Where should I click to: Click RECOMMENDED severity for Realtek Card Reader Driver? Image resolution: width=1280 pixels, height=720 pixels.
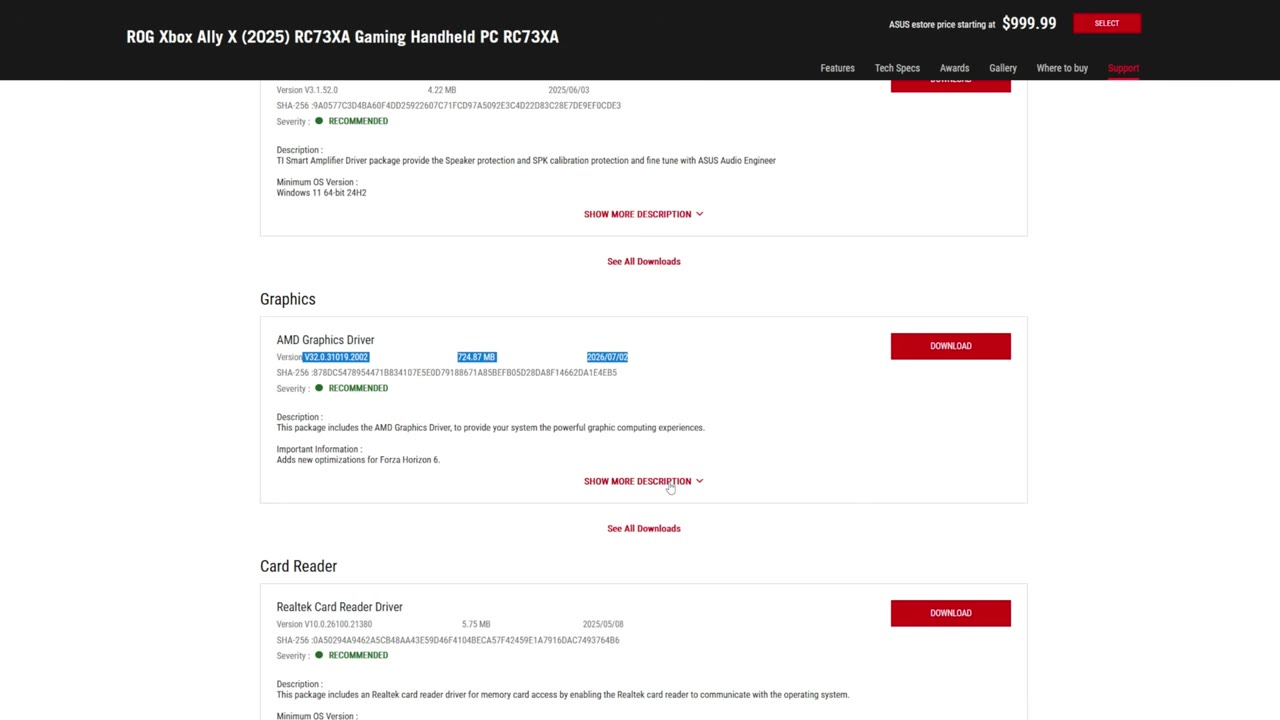click(x=358, y=655)
